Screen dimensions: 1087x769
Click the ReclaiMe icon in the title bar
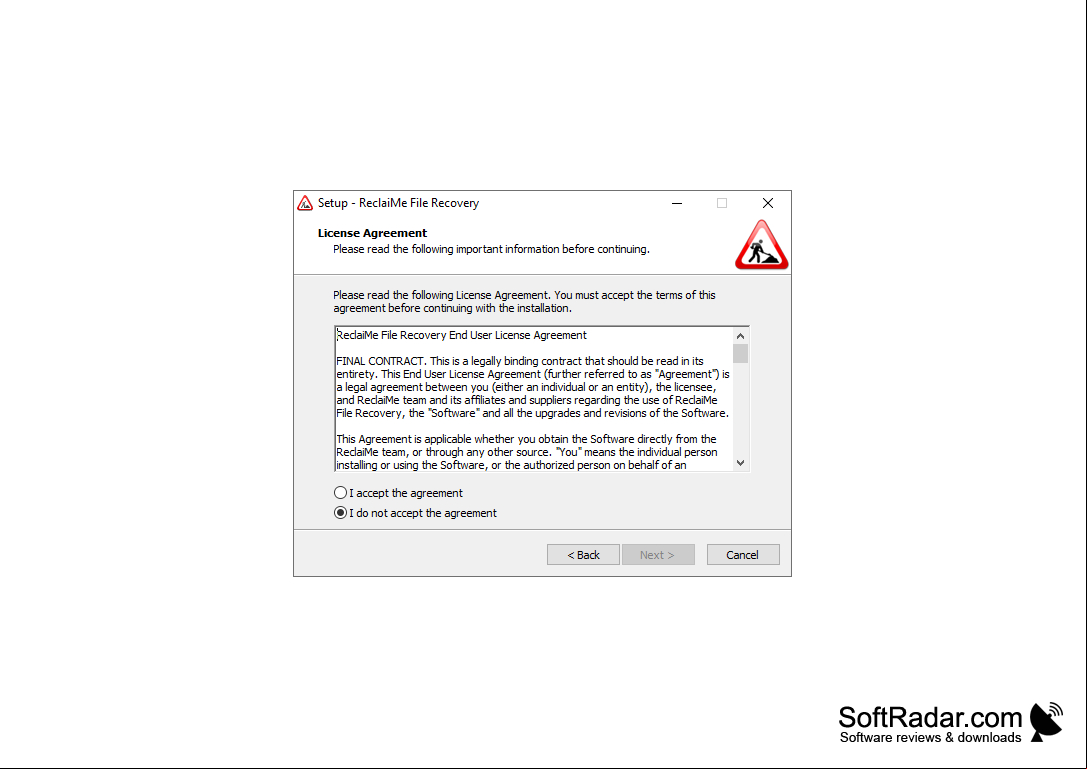(305, 203)
